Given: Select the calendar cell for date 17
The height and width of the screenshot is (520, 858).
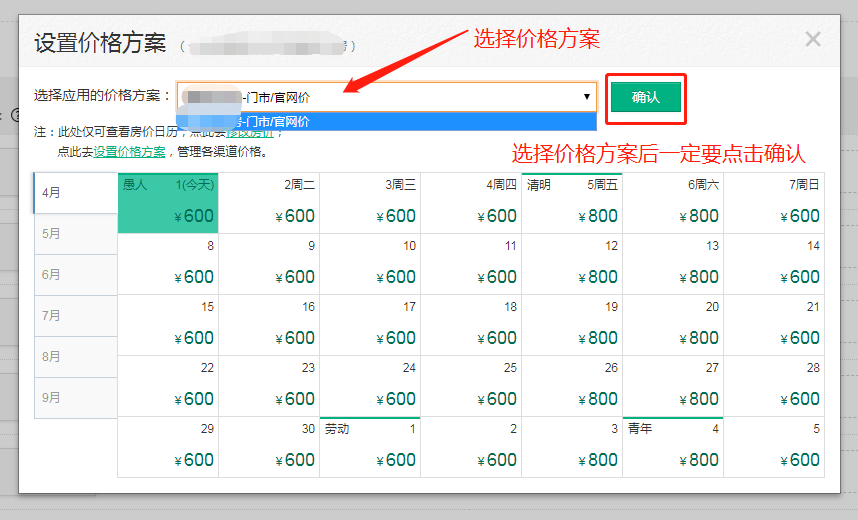Looking at the screenshot, I should [x=370, y=325].
